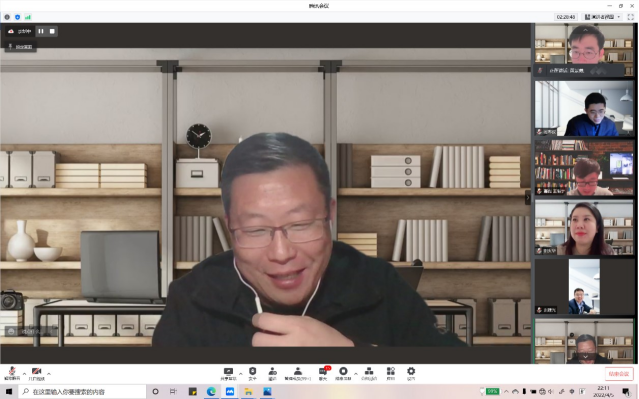Select partially visible last participant thumbnail
Viewport: 639px width, 399px height.
[x=584, y=341]
